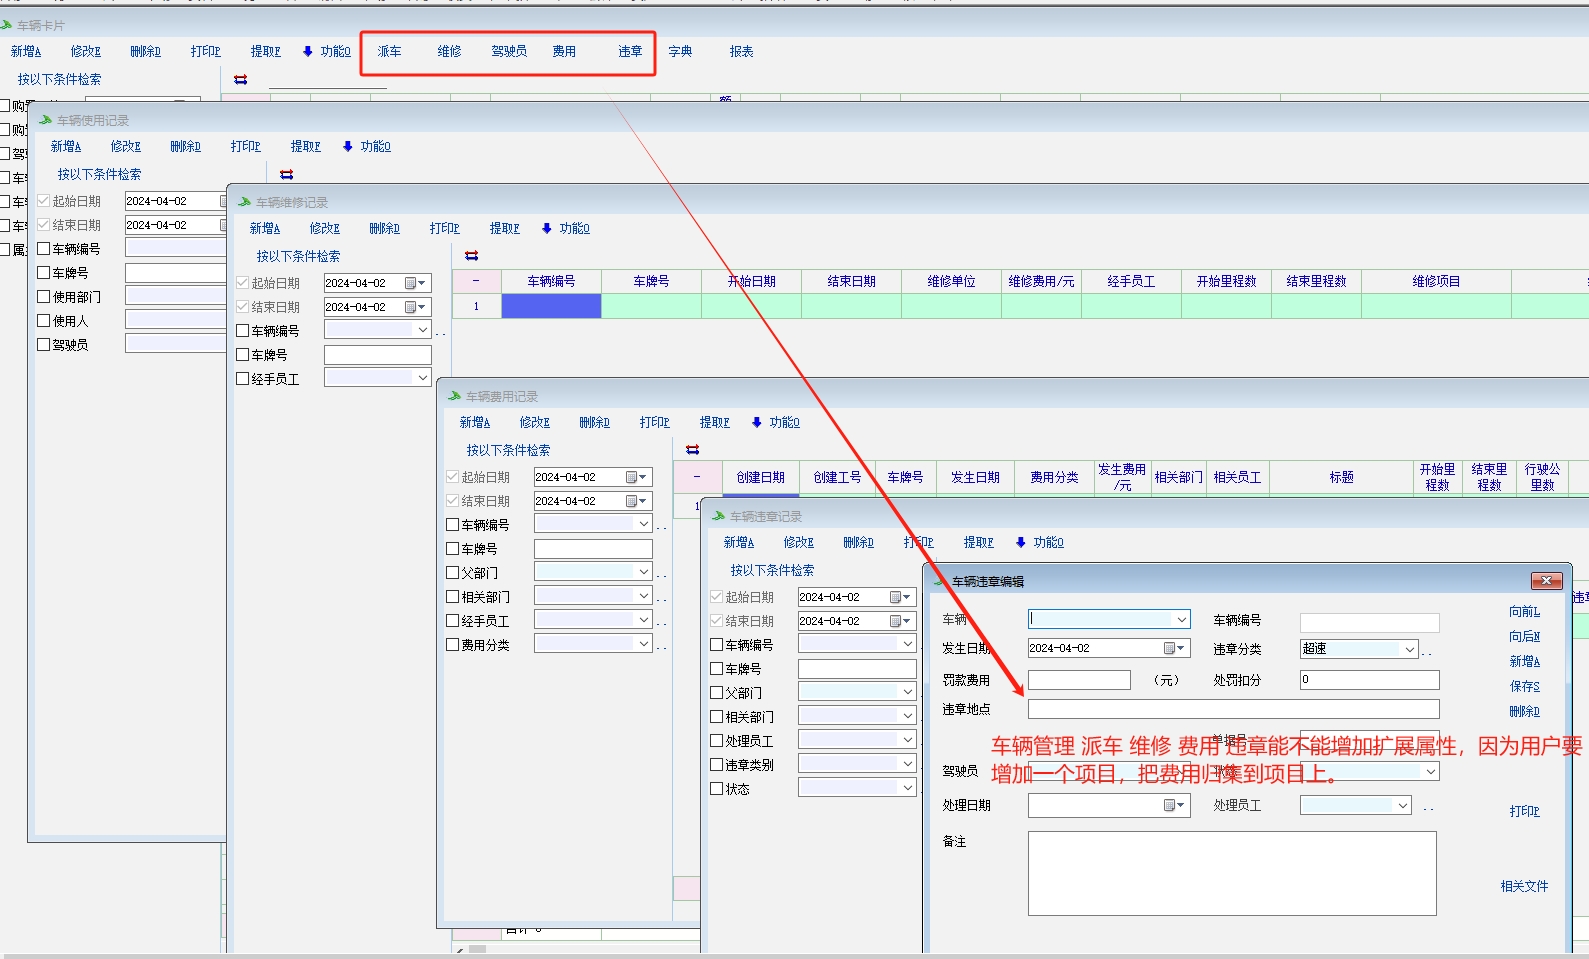Click swap-arrows icon in 车辆使用记录 window
This screenshot has width=1589, height=959.
(287, 174)
